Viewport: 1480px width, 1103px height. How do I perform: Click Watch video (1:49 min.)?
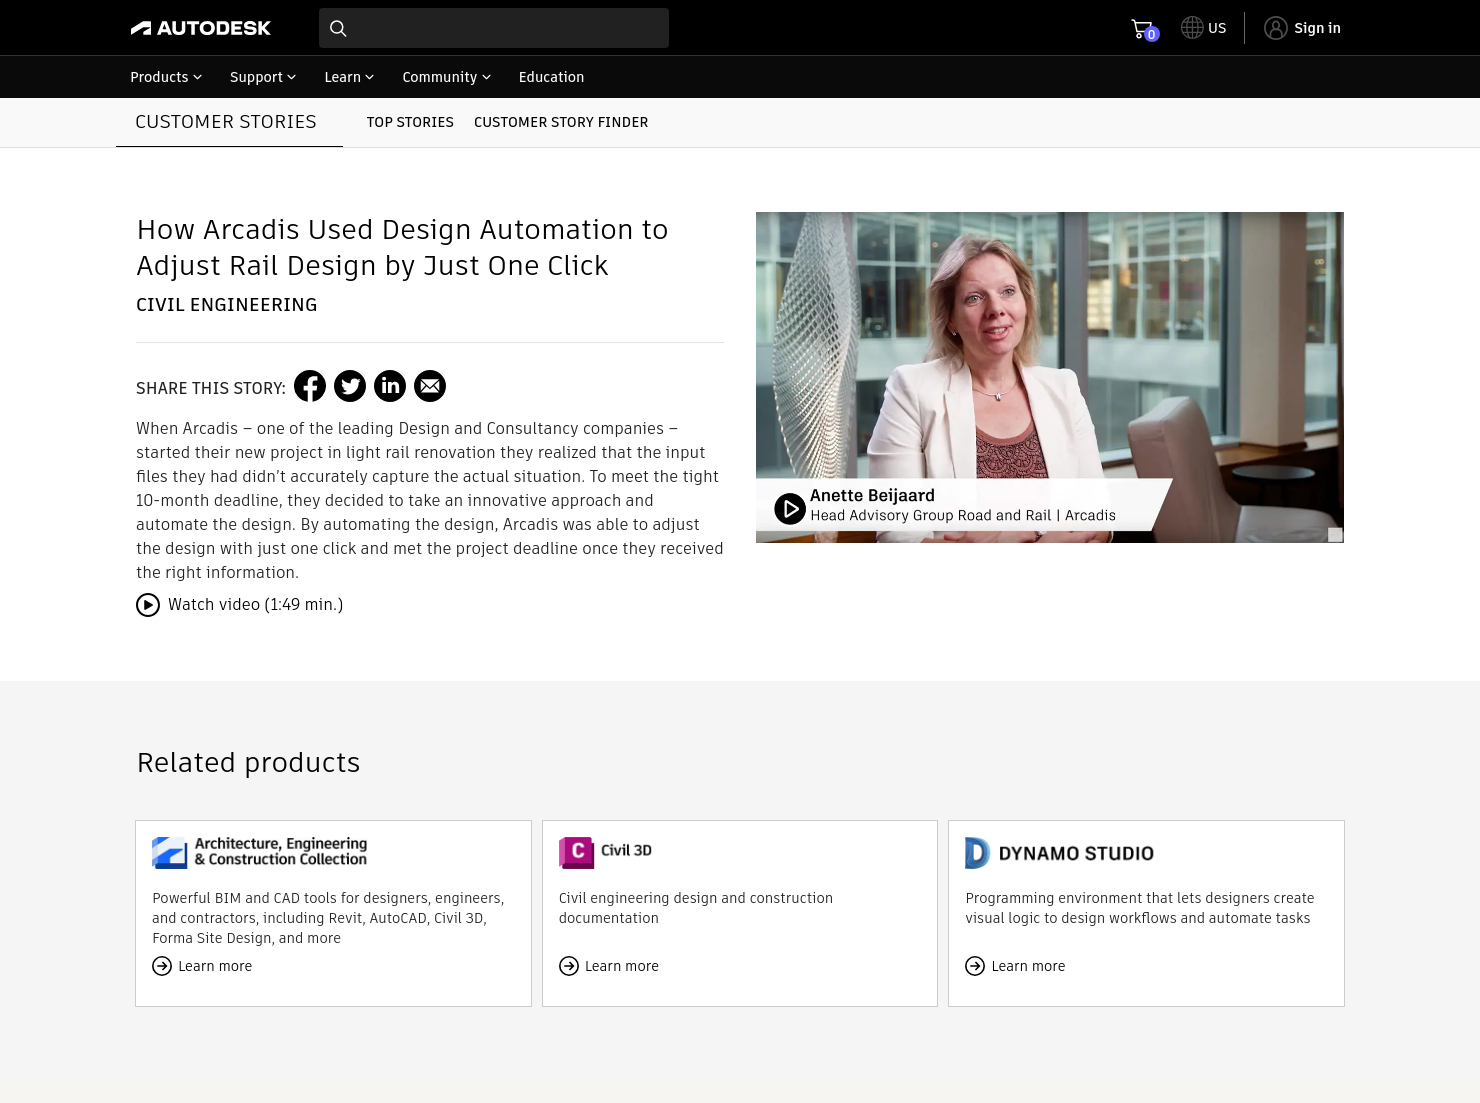(239, 604)
